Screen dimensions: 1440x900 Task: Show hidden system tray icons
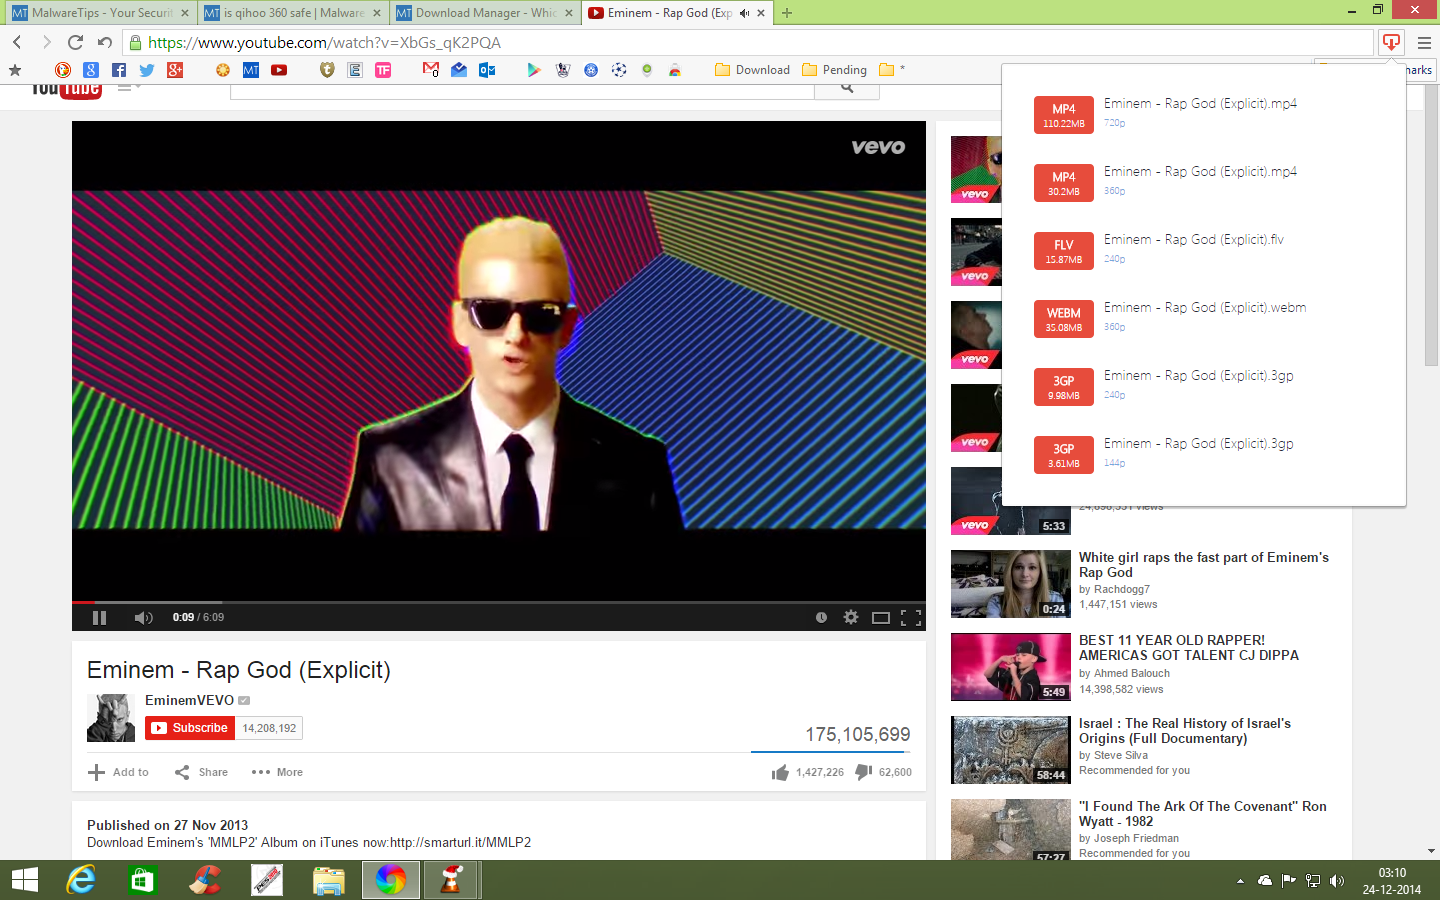(x=1240, y=881)
